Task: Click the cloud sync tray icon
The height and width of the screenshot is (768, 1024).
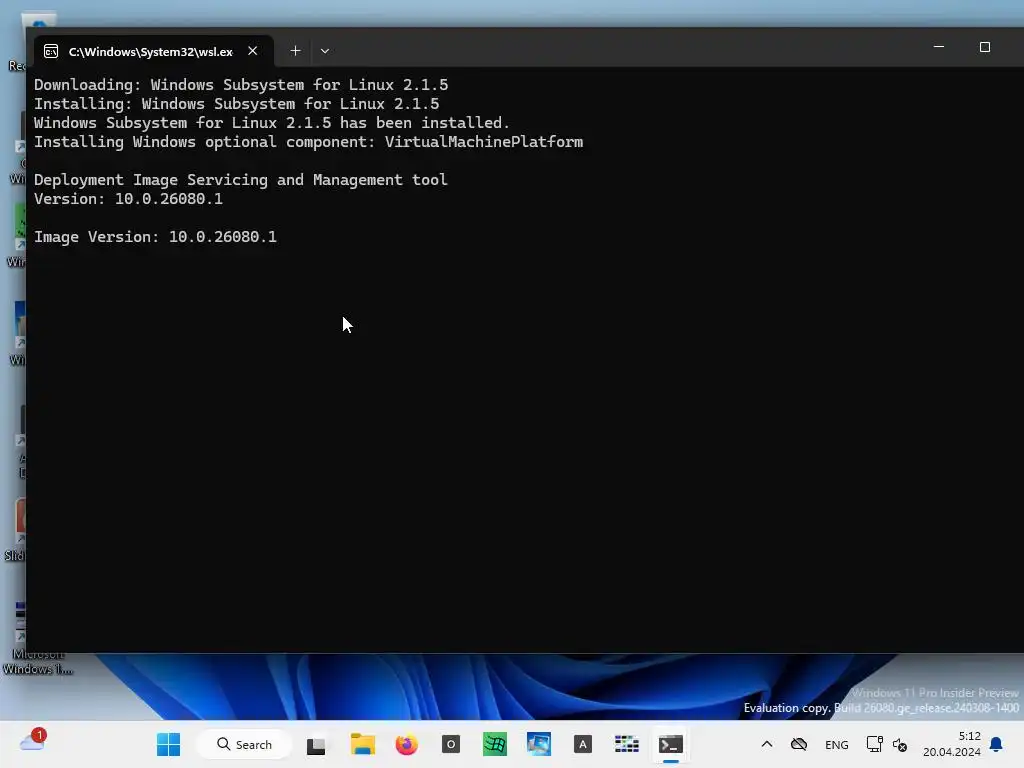Action: 799,744
